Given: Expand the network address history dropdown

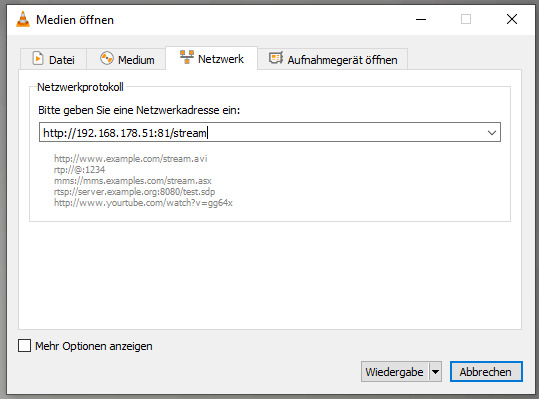Looking at the screenshot, I should pos(492,132).
